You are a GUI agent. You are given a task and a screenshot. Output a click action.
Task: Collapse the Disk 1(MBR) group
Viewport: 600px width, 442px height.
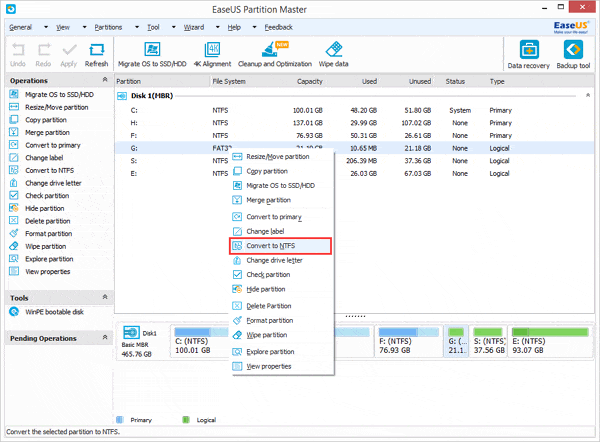tap(588, 95)
